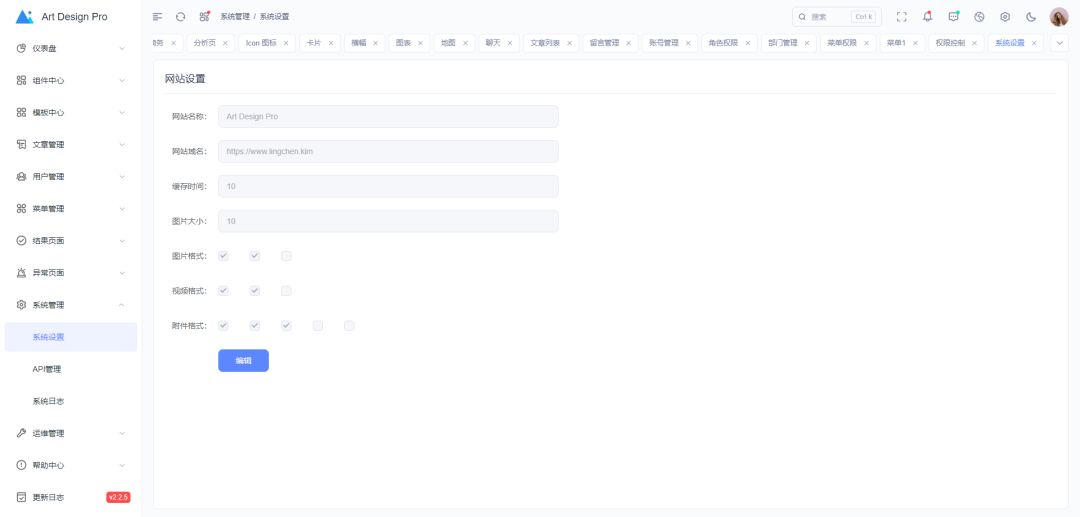Toggle third unchecked checkbox in 视频格式 row

[x=287, y=291]
